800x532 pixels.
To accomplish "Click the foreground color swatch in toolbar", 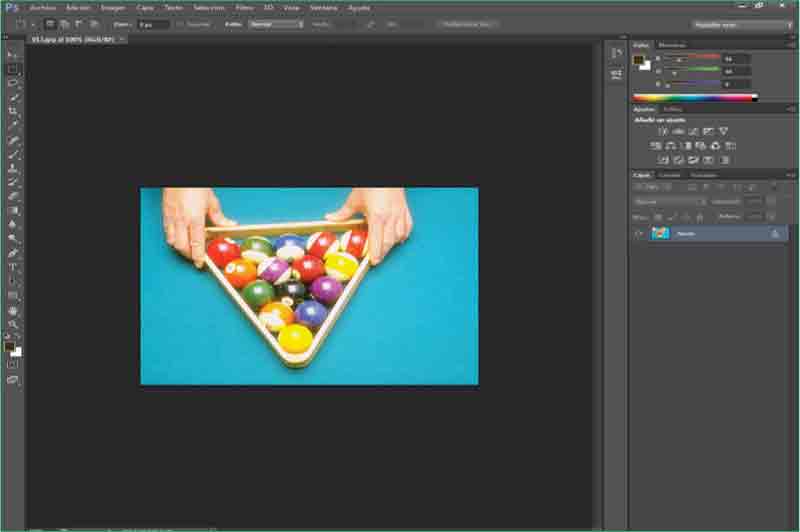I will point(9,347).
